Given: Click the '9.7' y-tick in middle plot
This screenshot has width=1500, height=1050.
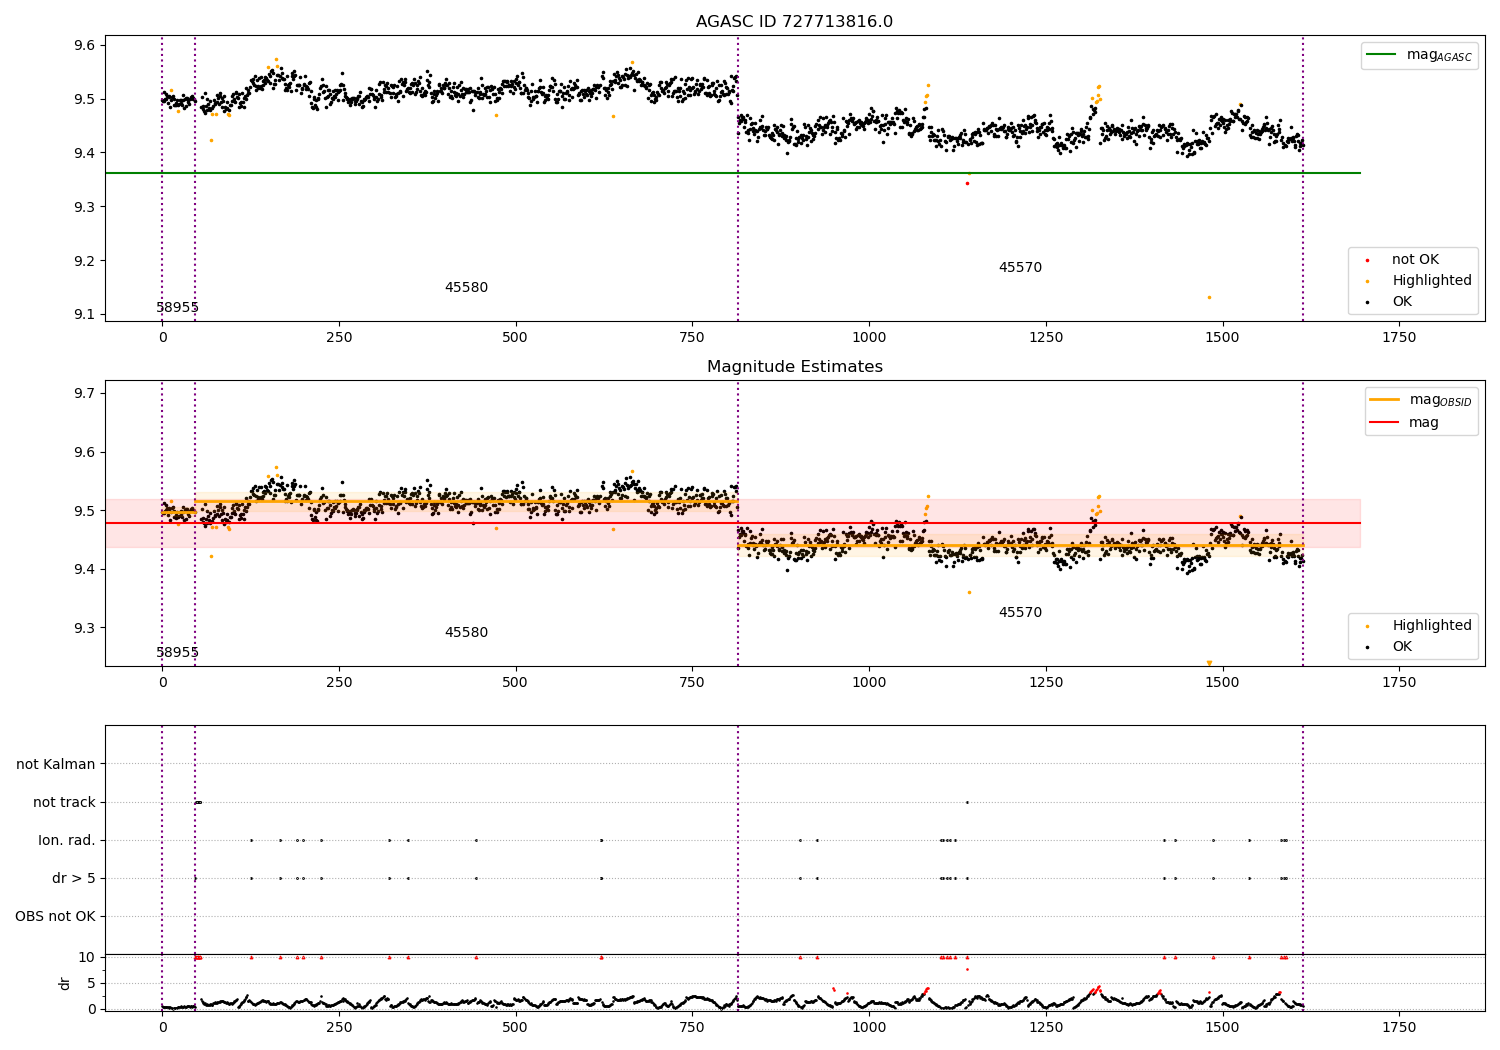Looking at the screenshot, I should (x=84, y=393).
